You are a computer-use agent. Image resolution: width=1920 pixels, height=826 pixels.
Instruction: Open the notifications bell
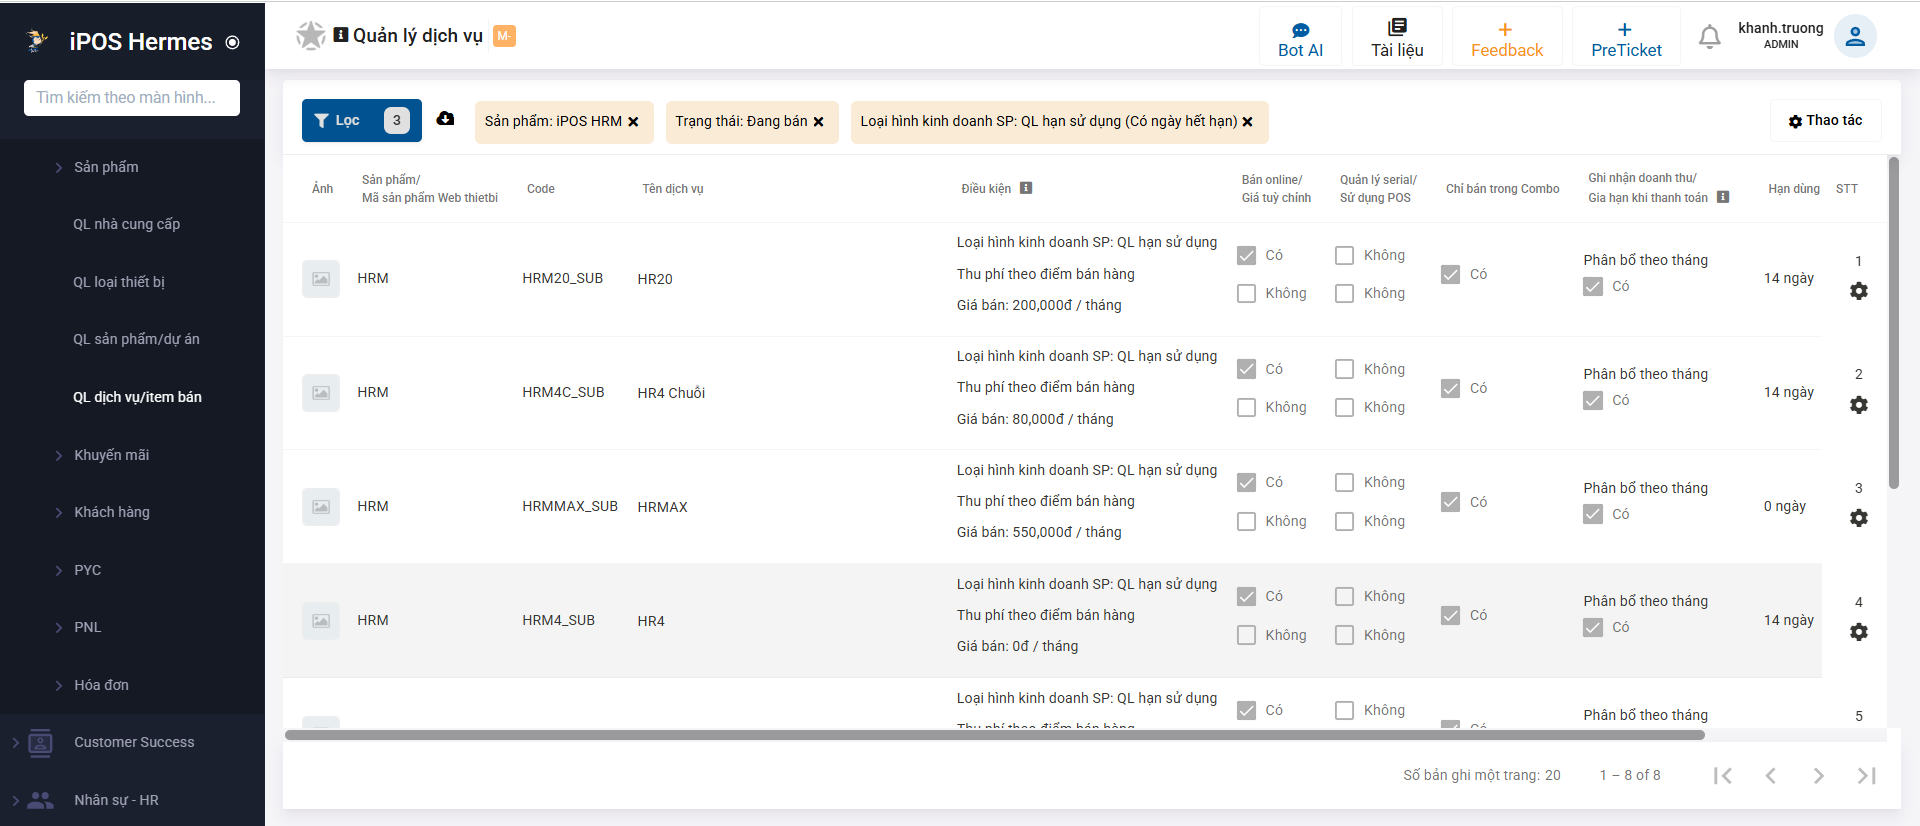(1709, 37)
